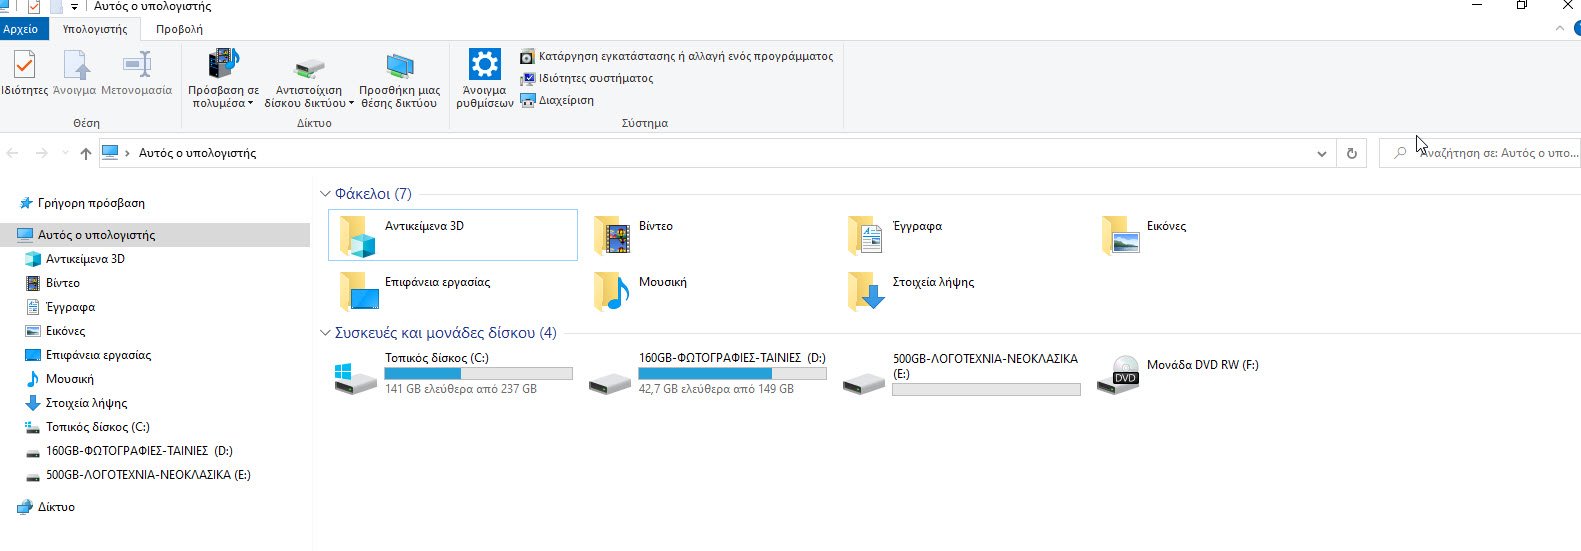Open Τοπικός δίσκος (C:) in navigation pane
This screenshot has width=1581, height=551.
point(97,427)
